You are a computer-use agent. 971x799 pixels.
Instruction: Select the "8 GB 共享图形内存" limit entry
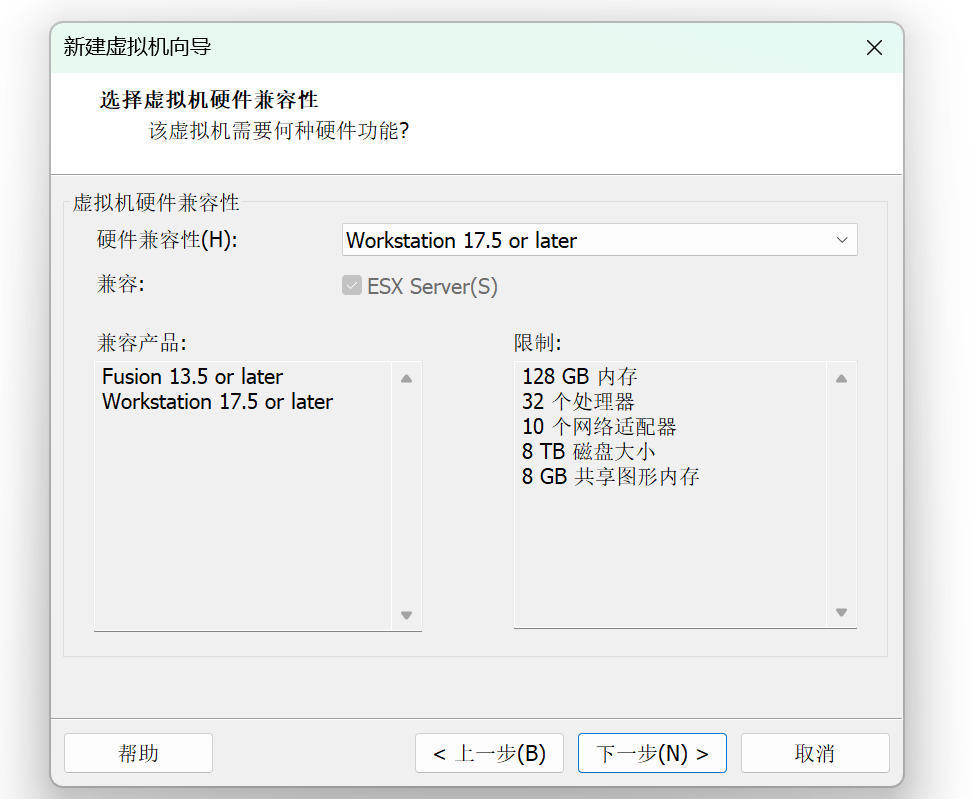[611, 476]
